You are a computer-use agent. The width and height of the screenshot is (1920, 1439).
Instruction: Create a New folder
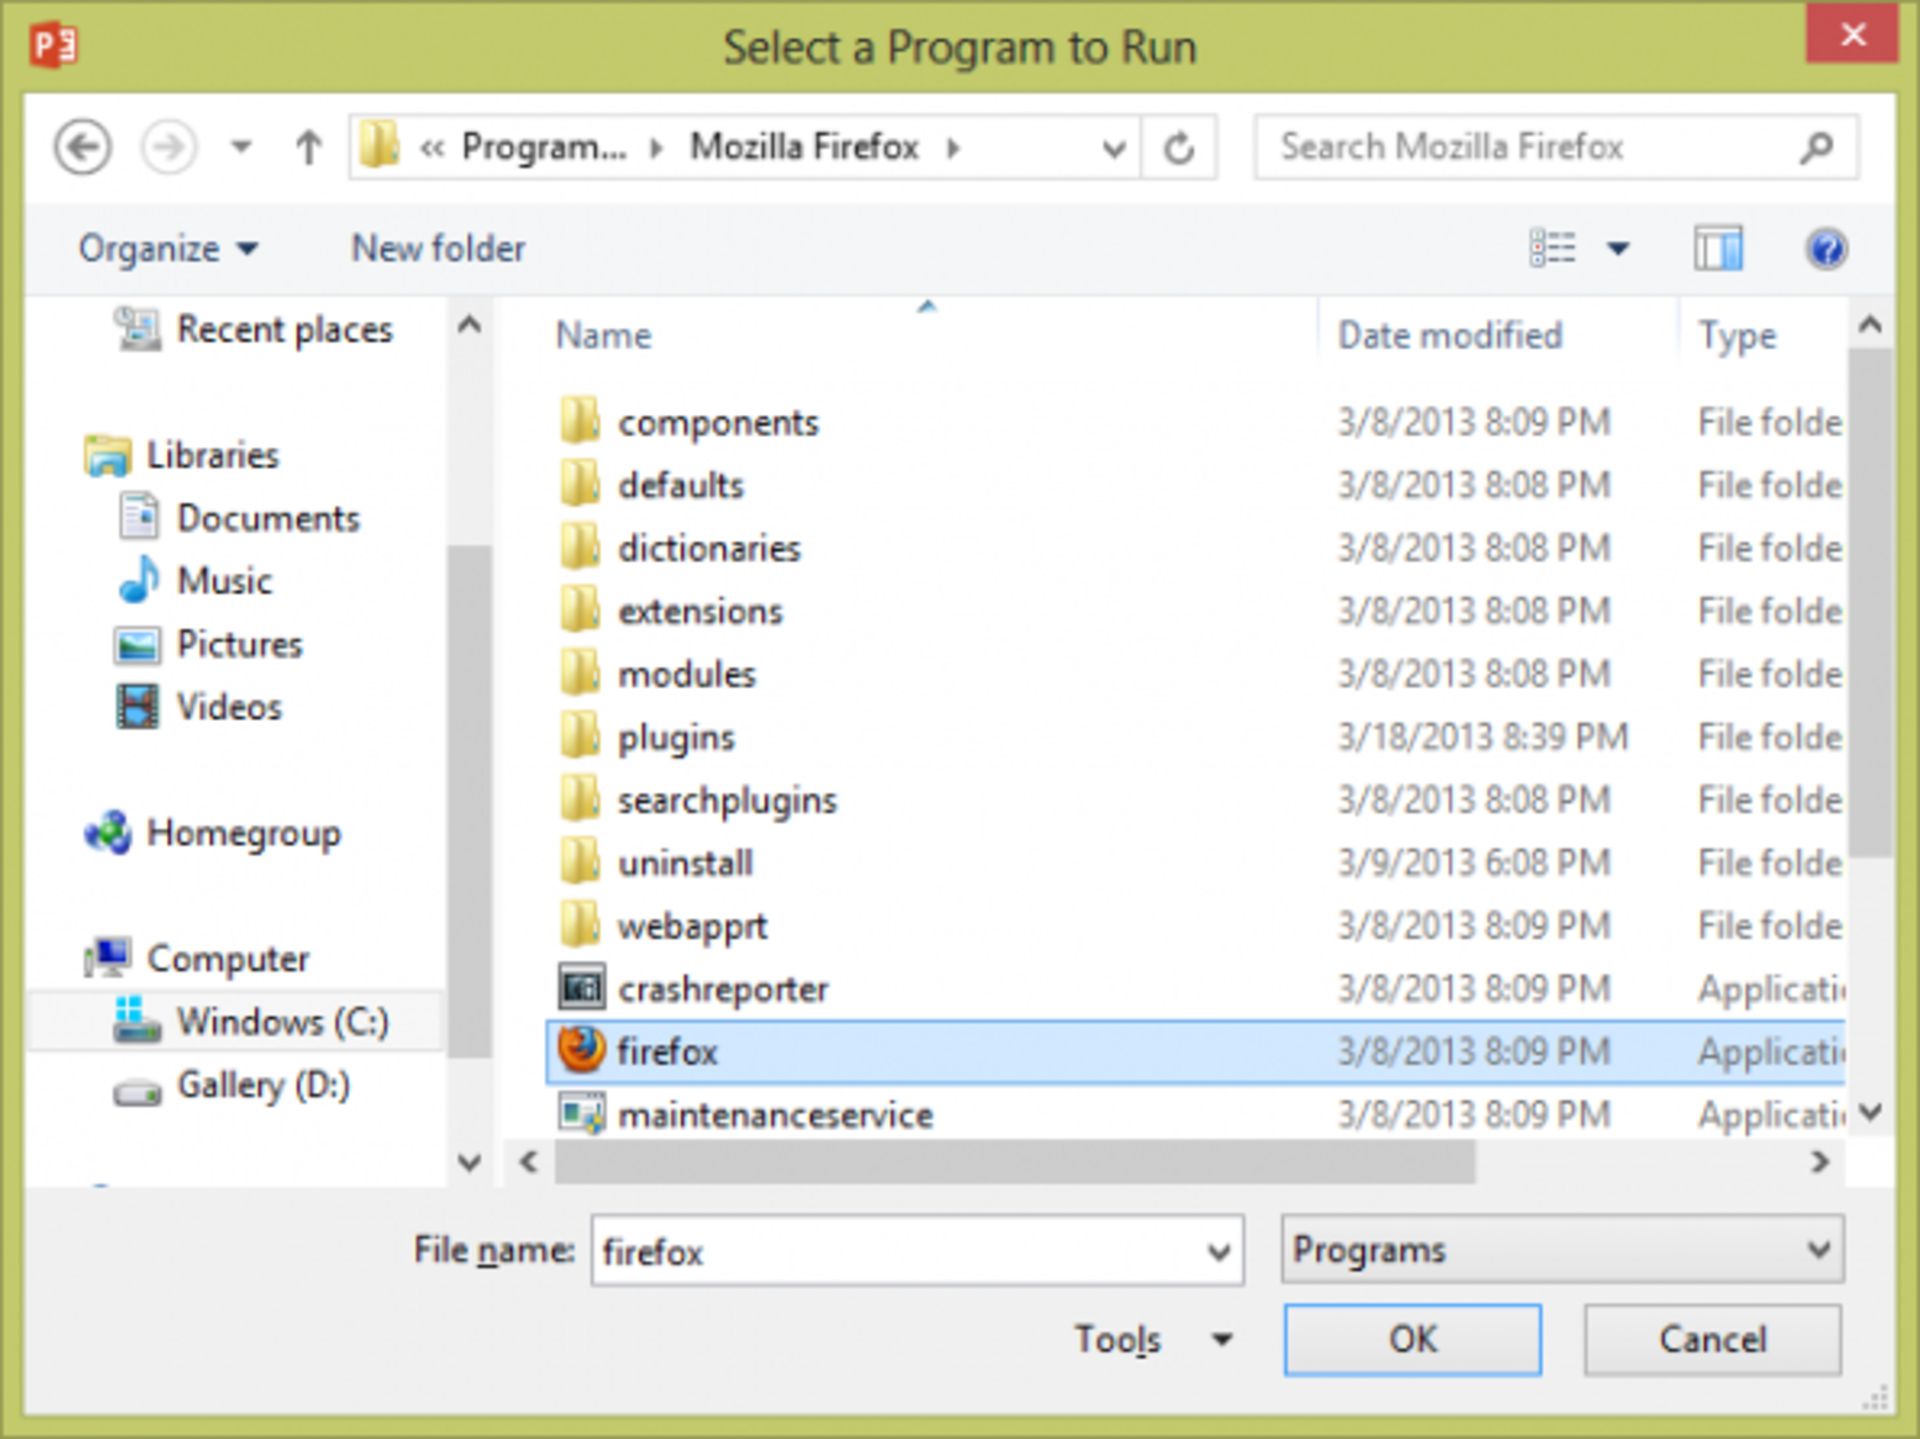coord(438,248)
